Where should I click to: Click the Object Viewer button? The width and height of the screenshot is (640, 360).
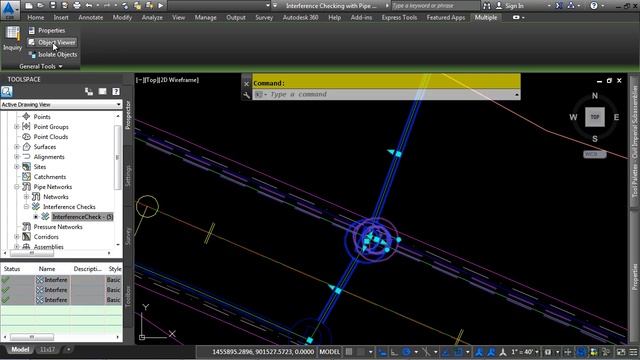point(52,42)
